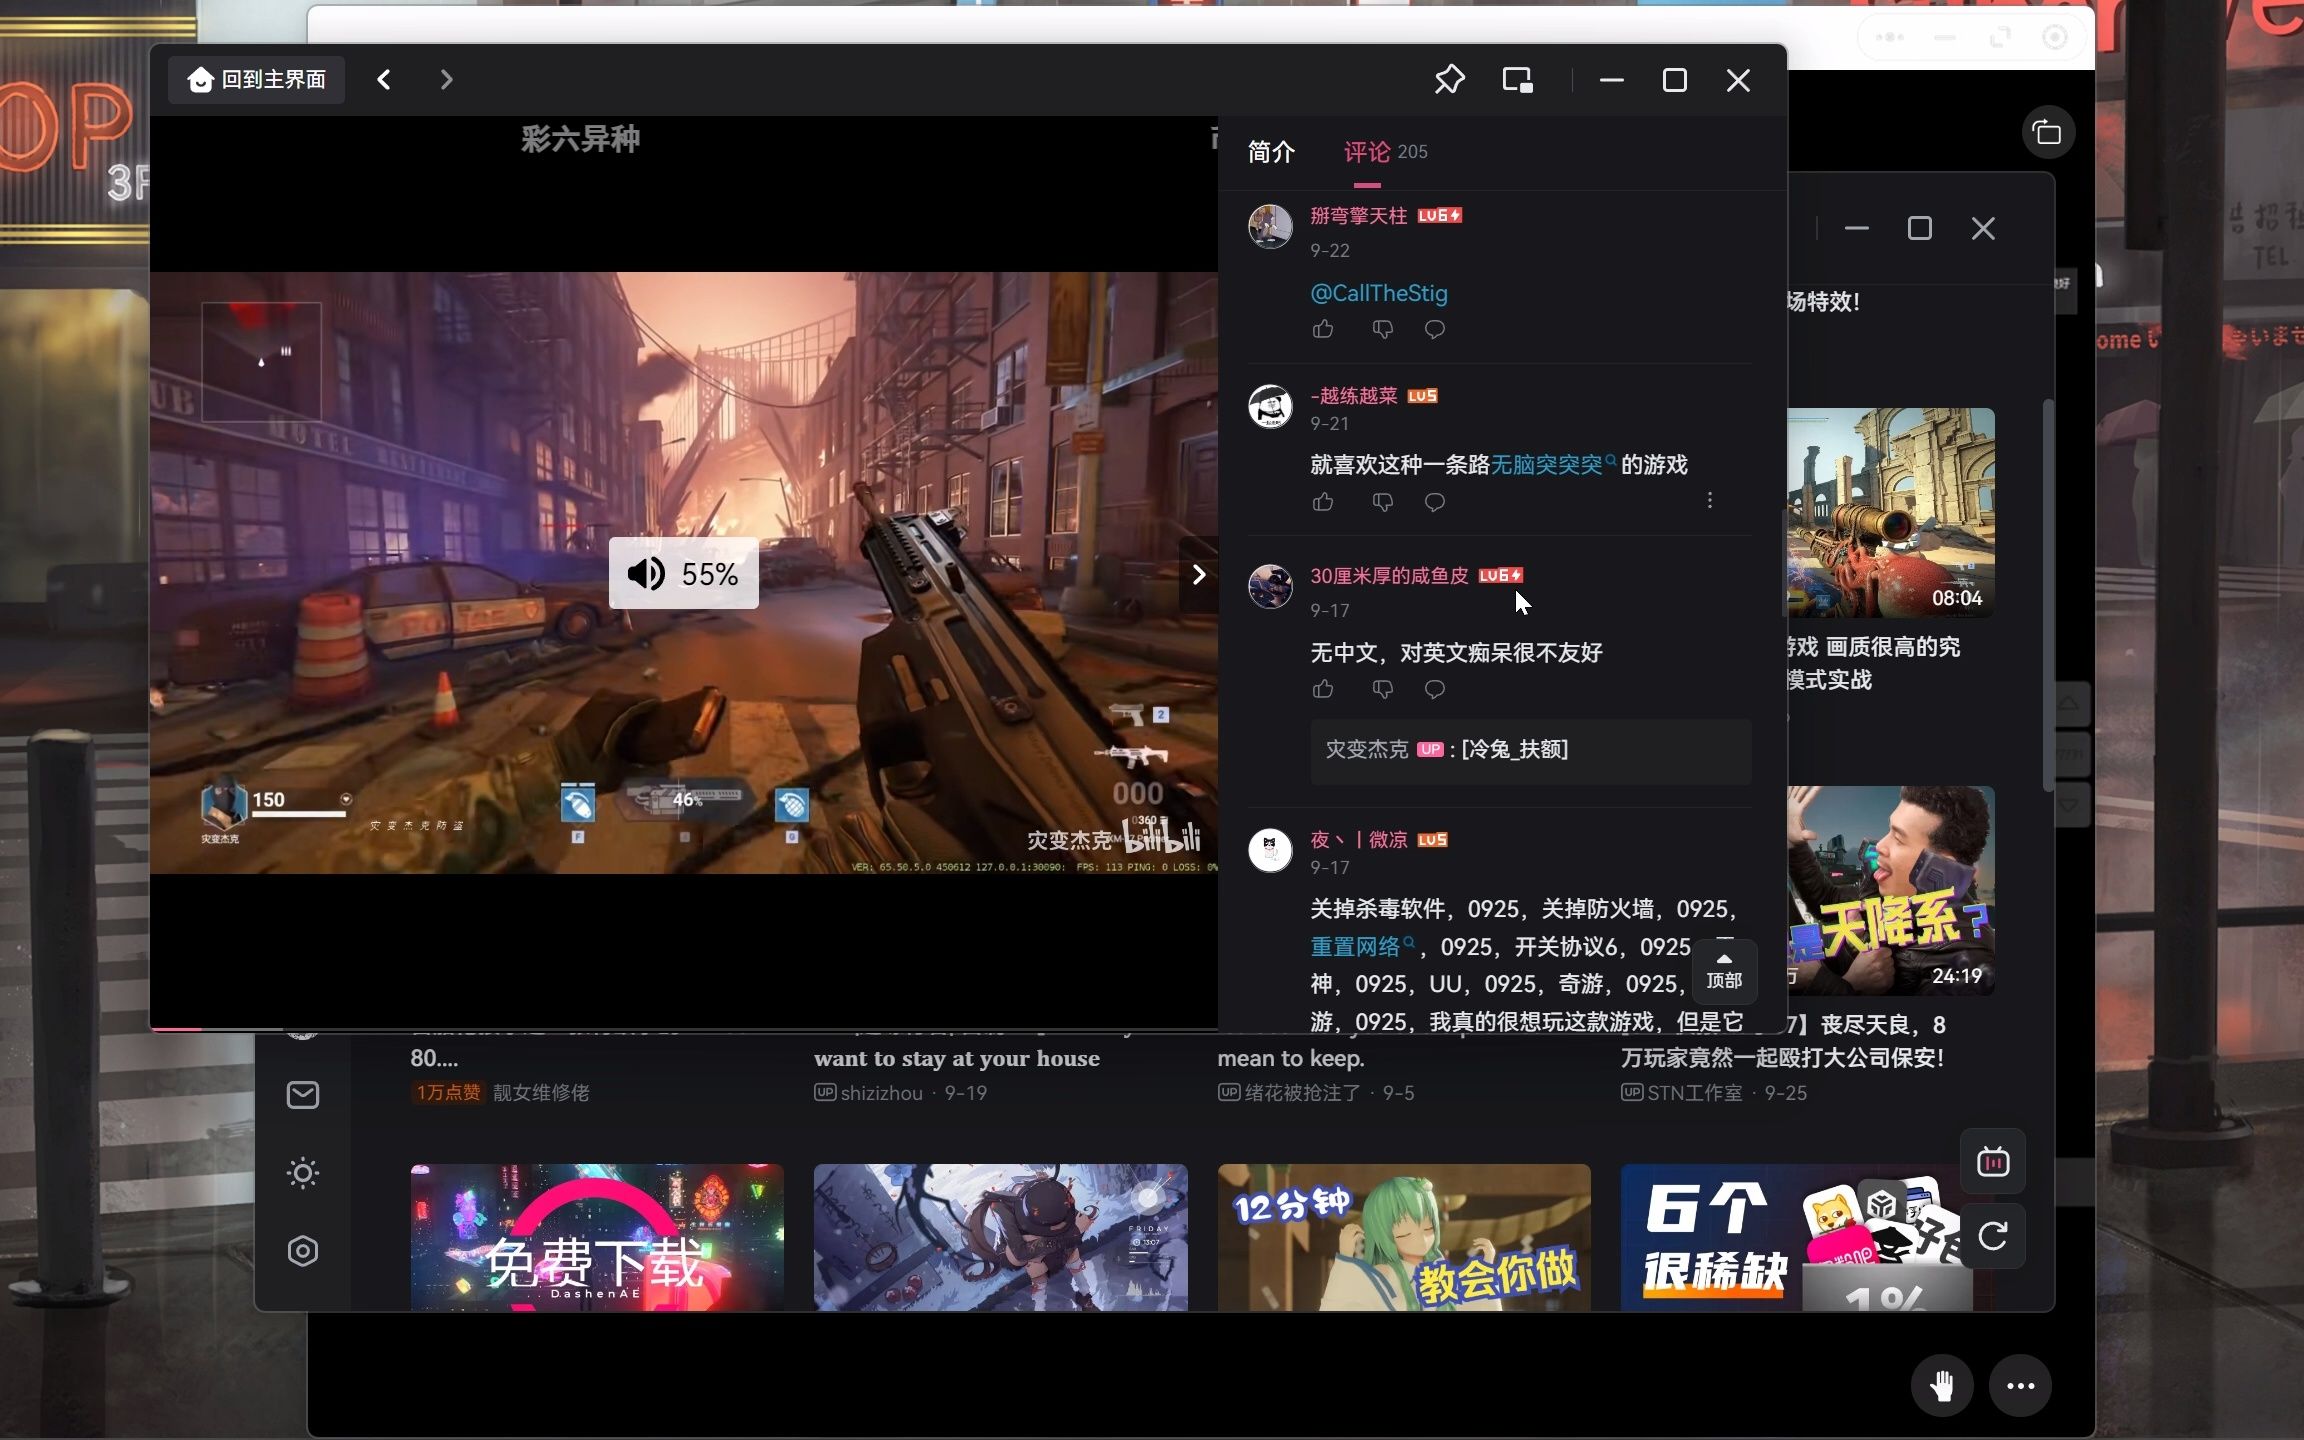This screenshot has height=1440, width=2304.
Task: Like the comment by 30厘米厚的咸鱼皮
Action: pos(1323,689)
